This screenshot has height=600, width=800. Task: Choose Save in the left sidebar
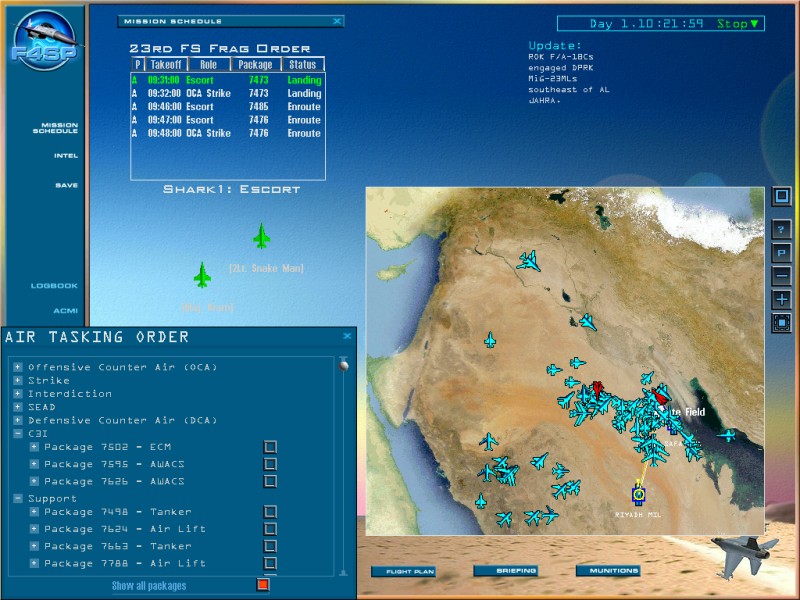[67, 185]
